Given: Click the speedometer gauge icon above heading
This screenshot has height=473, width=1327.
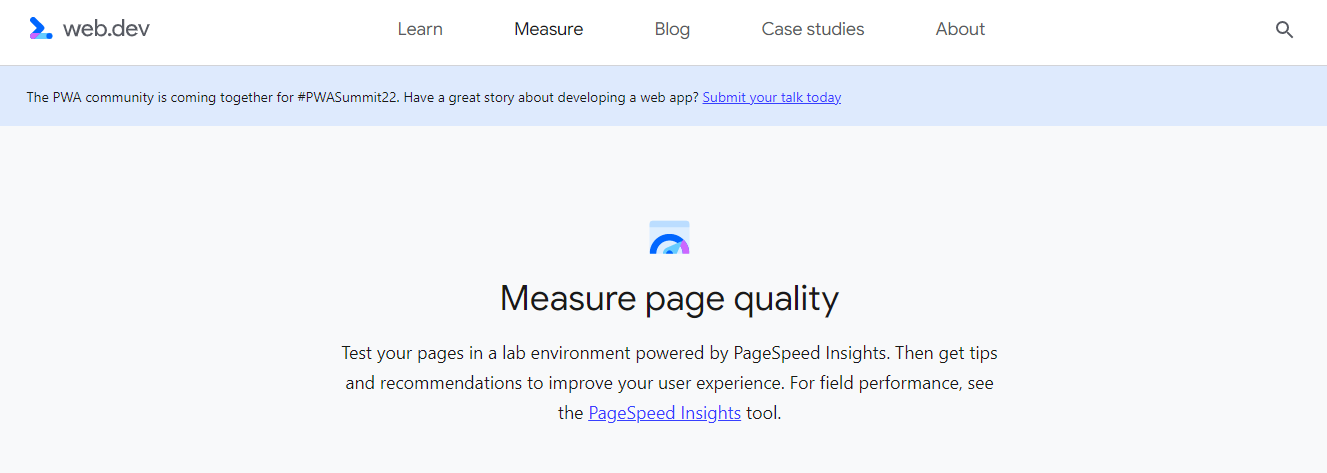Looking at the screenshot, I should point(669,237).
